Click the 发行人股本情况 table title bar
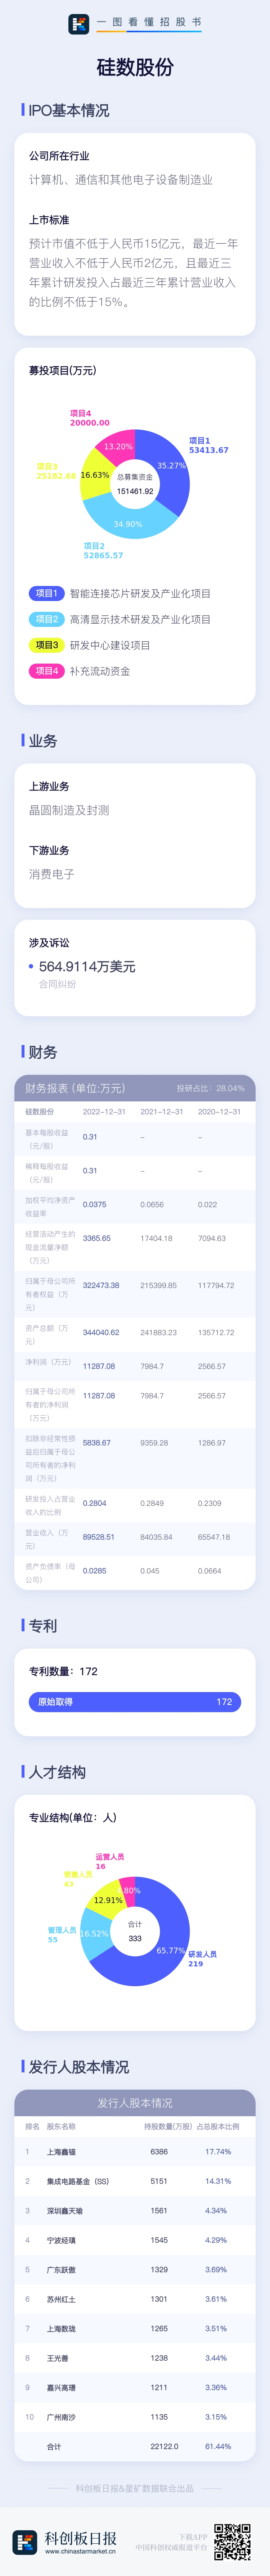The height and width of the screenshot is (2576, 270). coord(135,2103)
